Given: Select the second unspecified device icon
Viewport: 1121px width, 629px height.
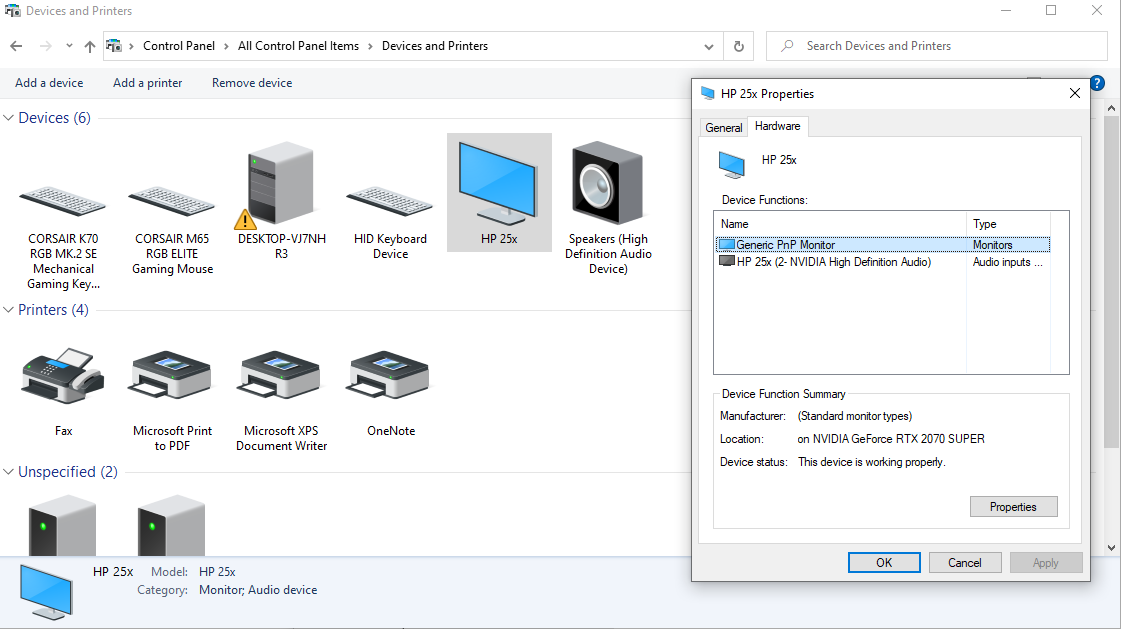Looking at the screenshot, I should tap(172, 525).
